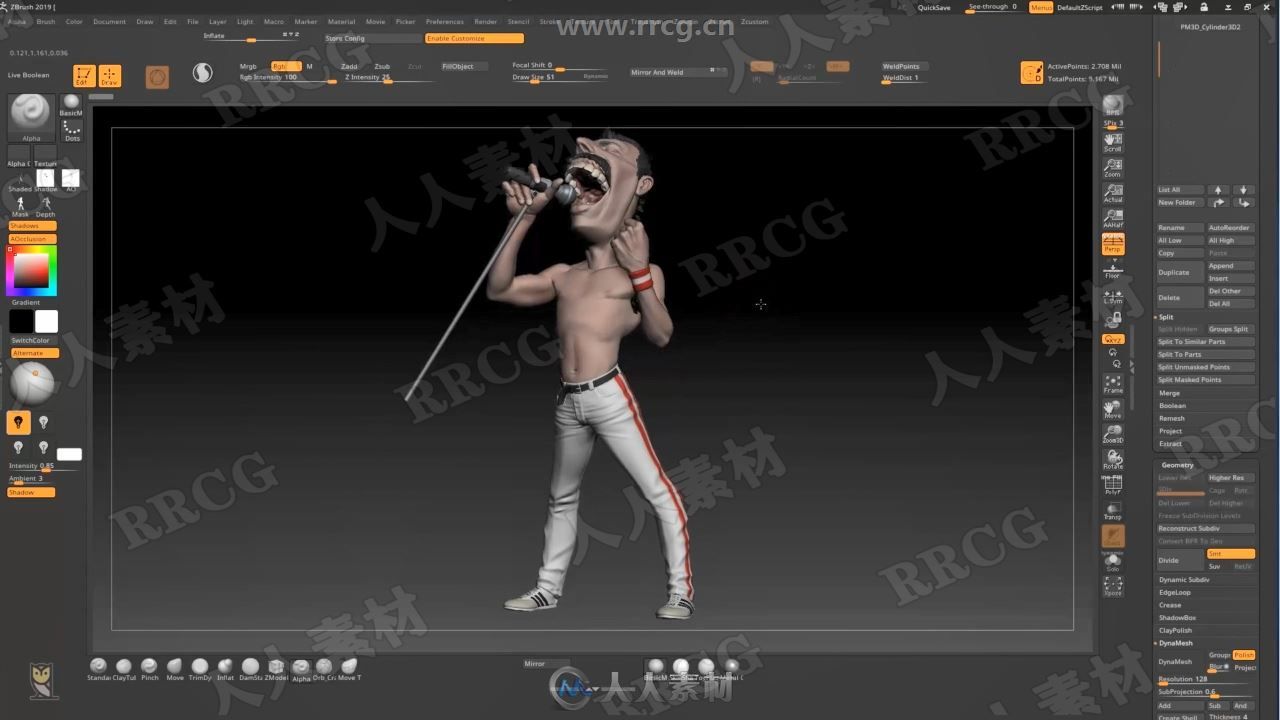
Task: Open the Dots stroke selector
Action: tap(72, 130)
